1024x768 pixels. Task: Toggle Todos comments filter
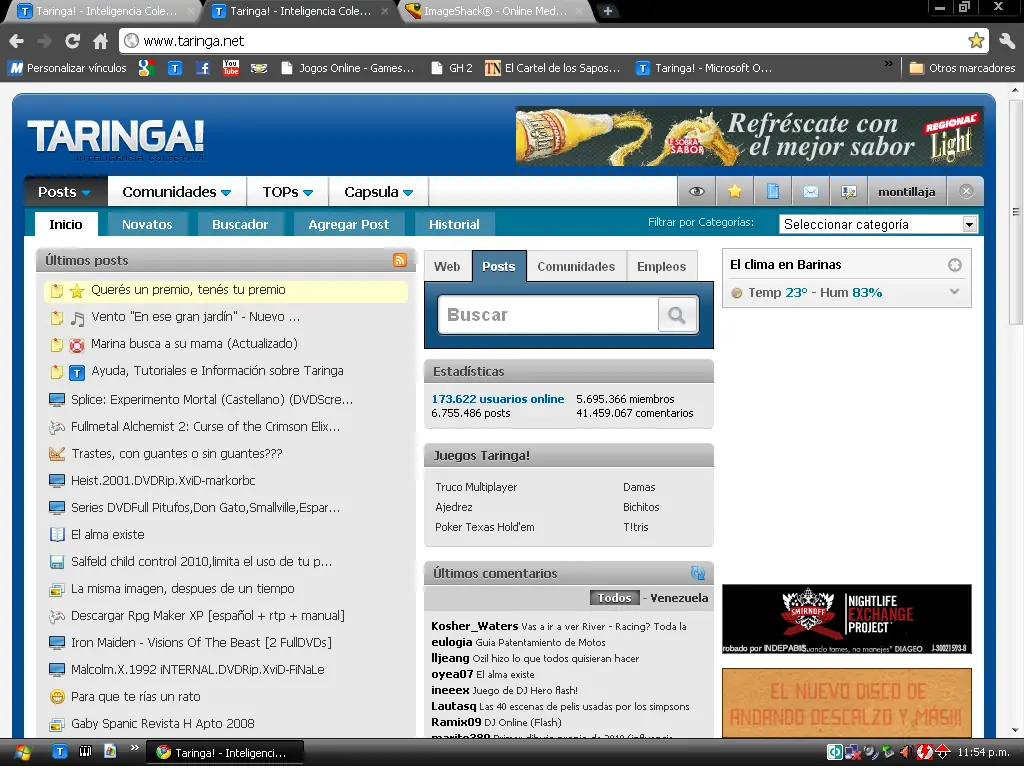614,598
